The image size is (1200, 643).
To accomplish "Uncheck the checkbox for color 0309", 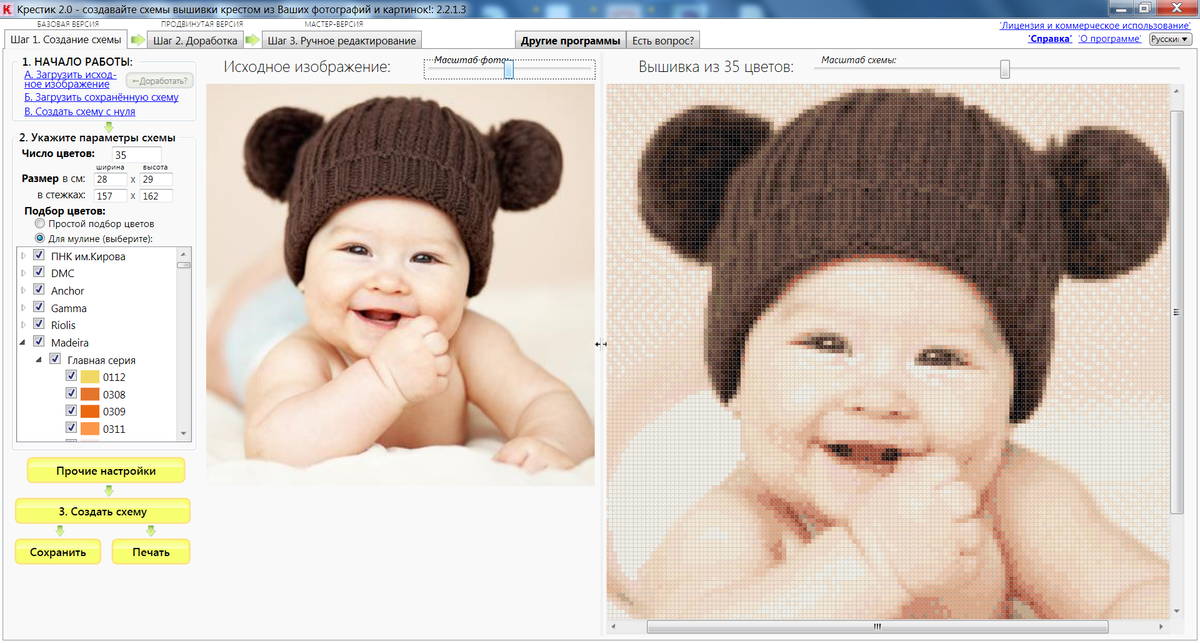I will (x=71, y=411).
